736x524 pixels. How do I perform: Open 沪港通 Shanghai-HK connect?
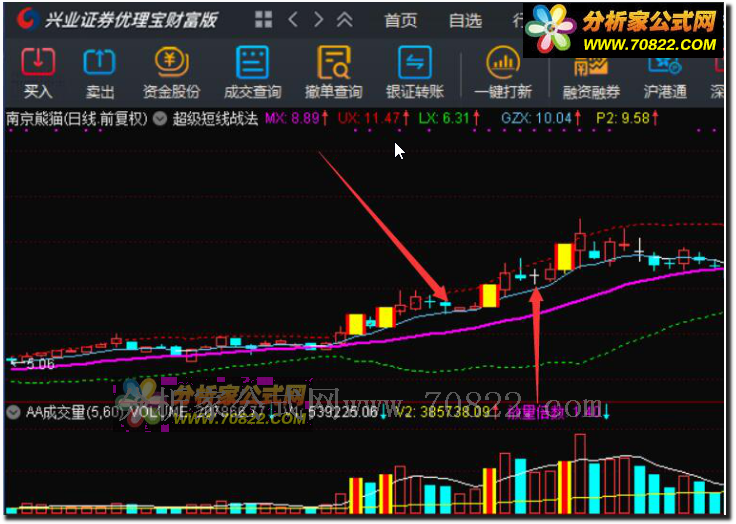(665, 77)
